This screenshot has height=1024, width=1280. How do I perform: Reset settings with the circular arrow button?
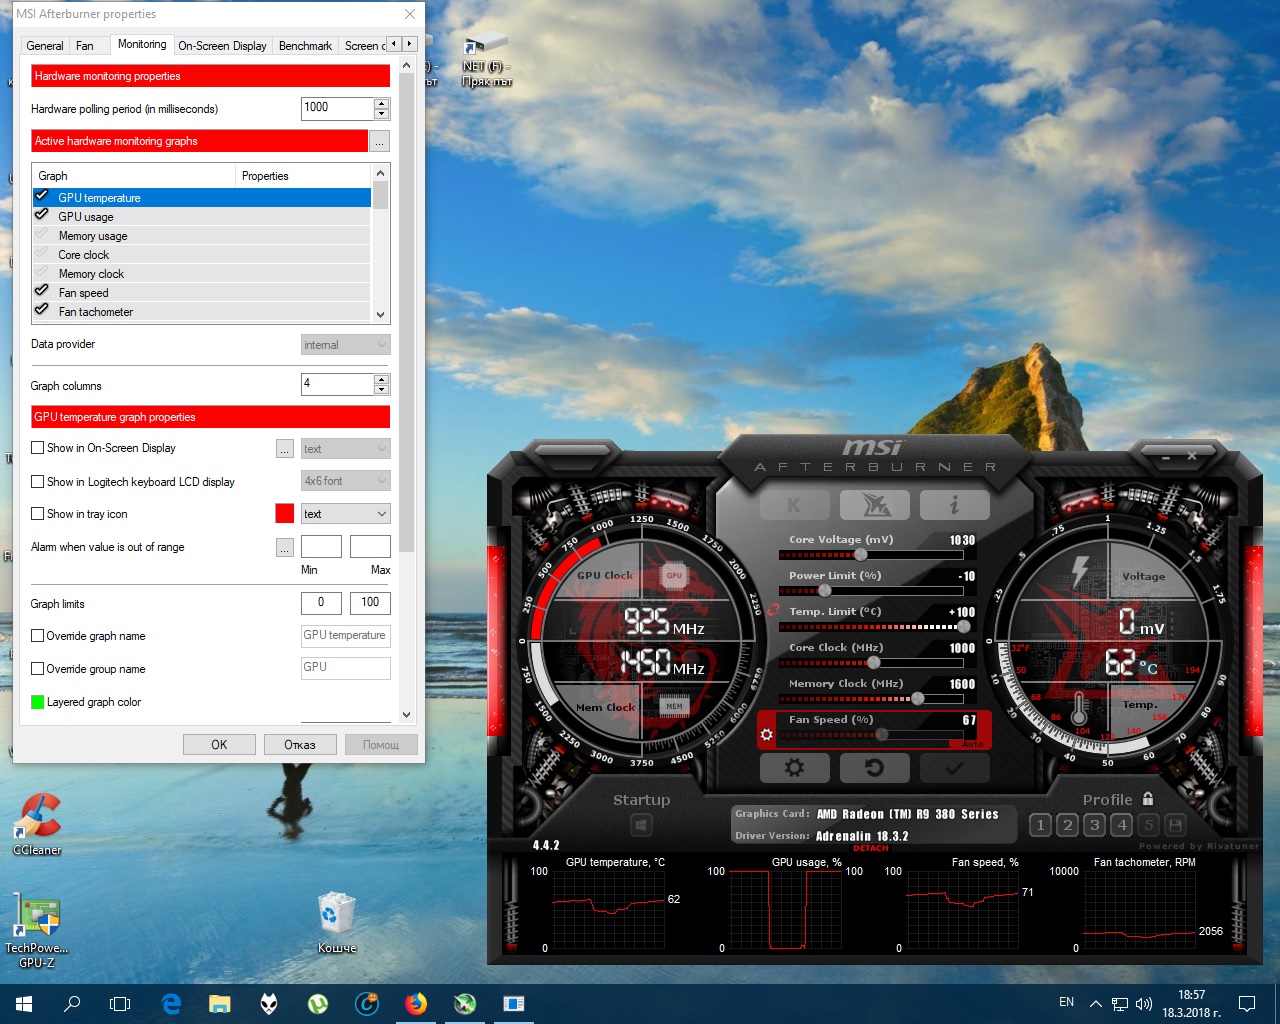pos(875,767)
